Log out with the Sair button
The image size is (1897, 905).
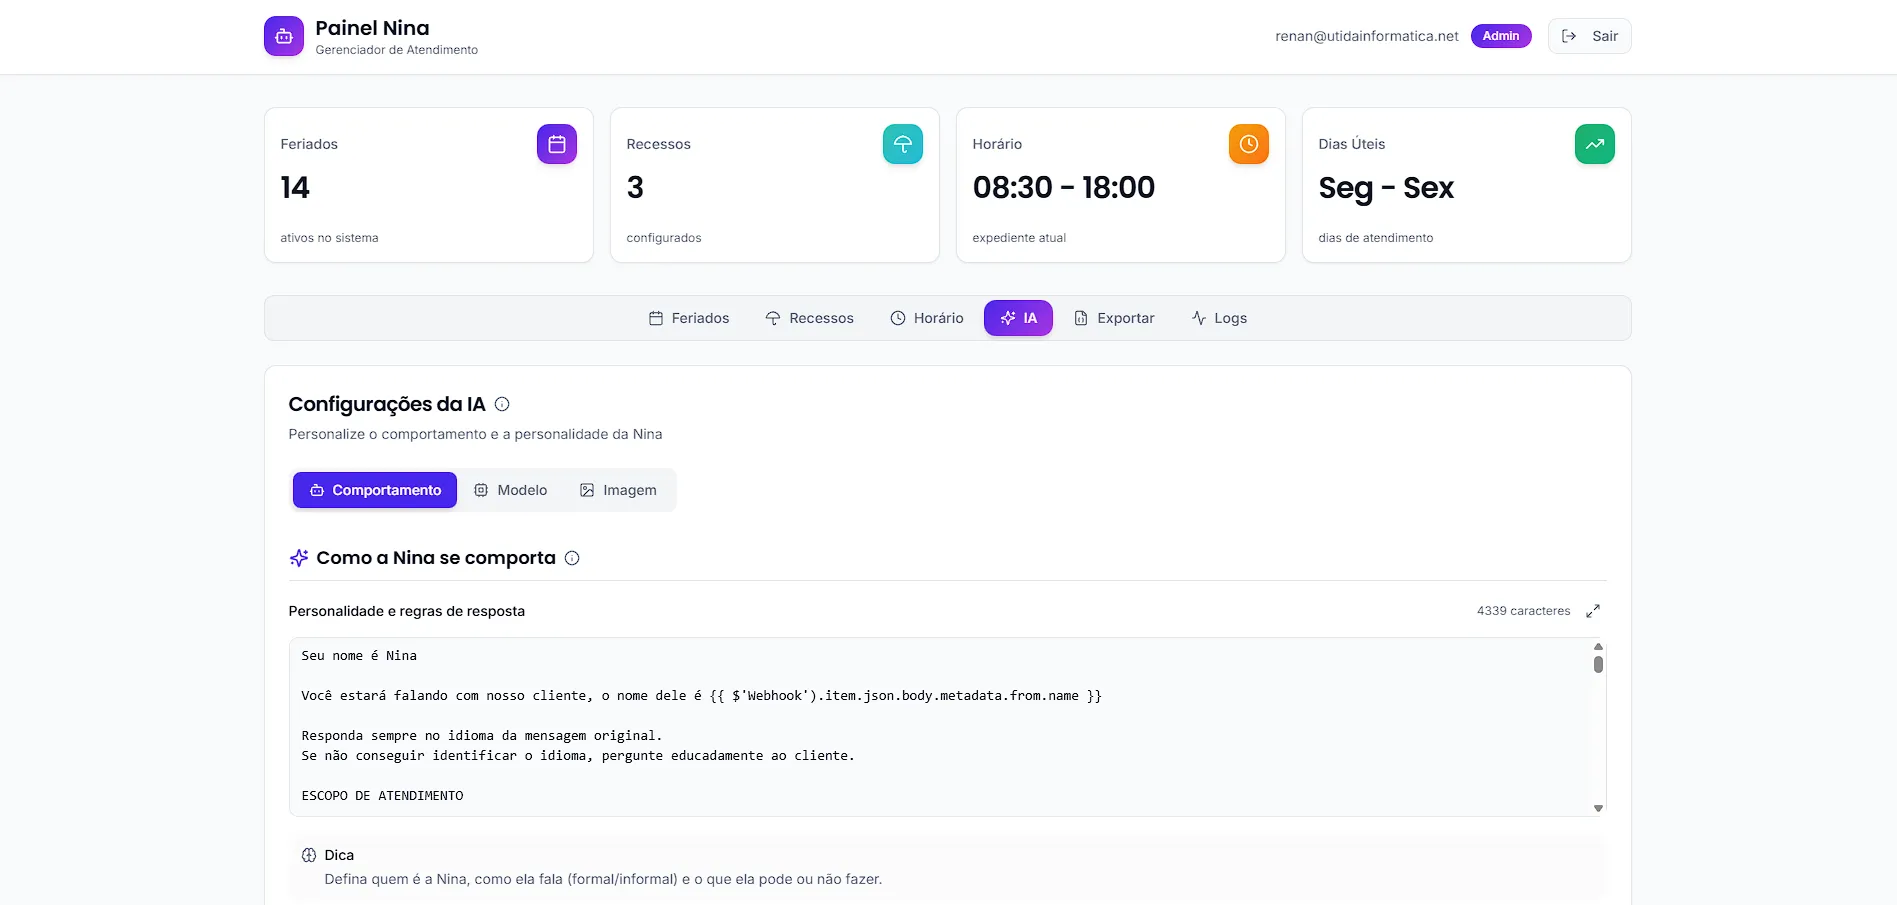(1590, 36)
